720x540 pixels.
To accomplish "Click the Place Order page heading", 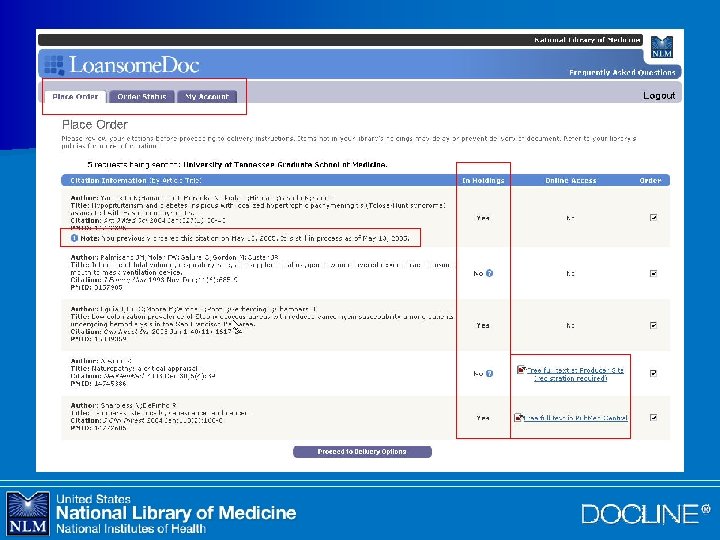I will pos(95,124).
